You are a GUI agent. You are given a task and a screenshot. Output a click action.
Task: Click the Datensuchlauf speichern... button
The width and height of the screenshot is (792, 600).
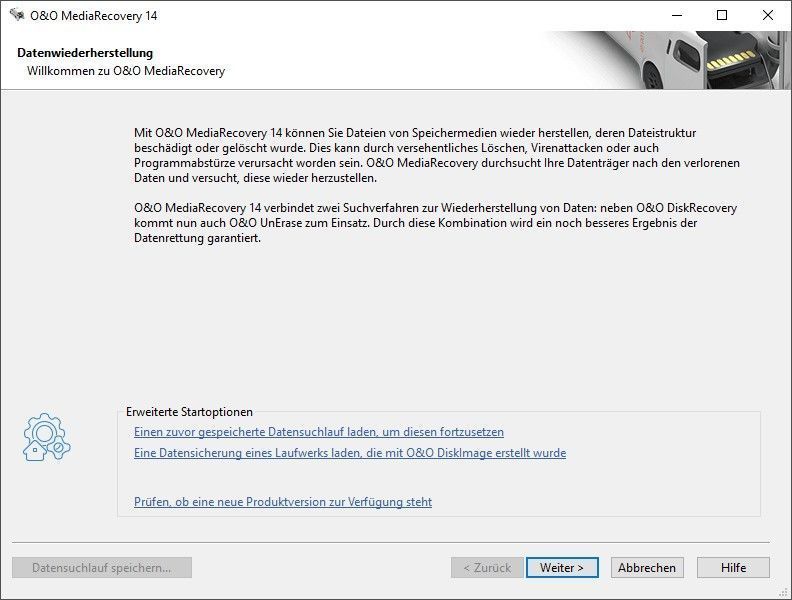point(102,567)
